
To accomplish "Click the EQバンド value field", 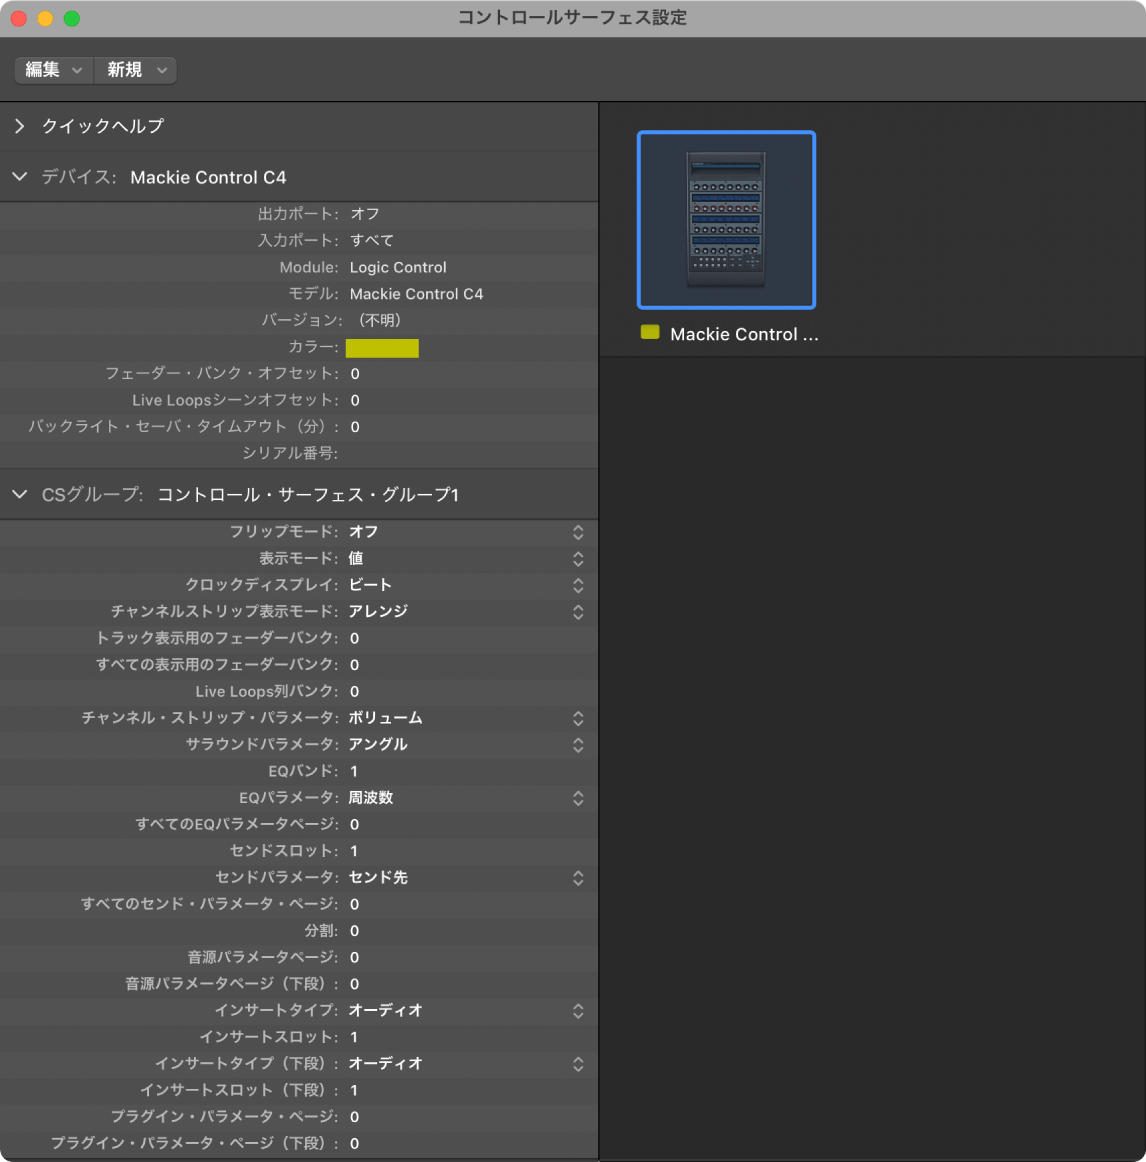I will (354, 771).
